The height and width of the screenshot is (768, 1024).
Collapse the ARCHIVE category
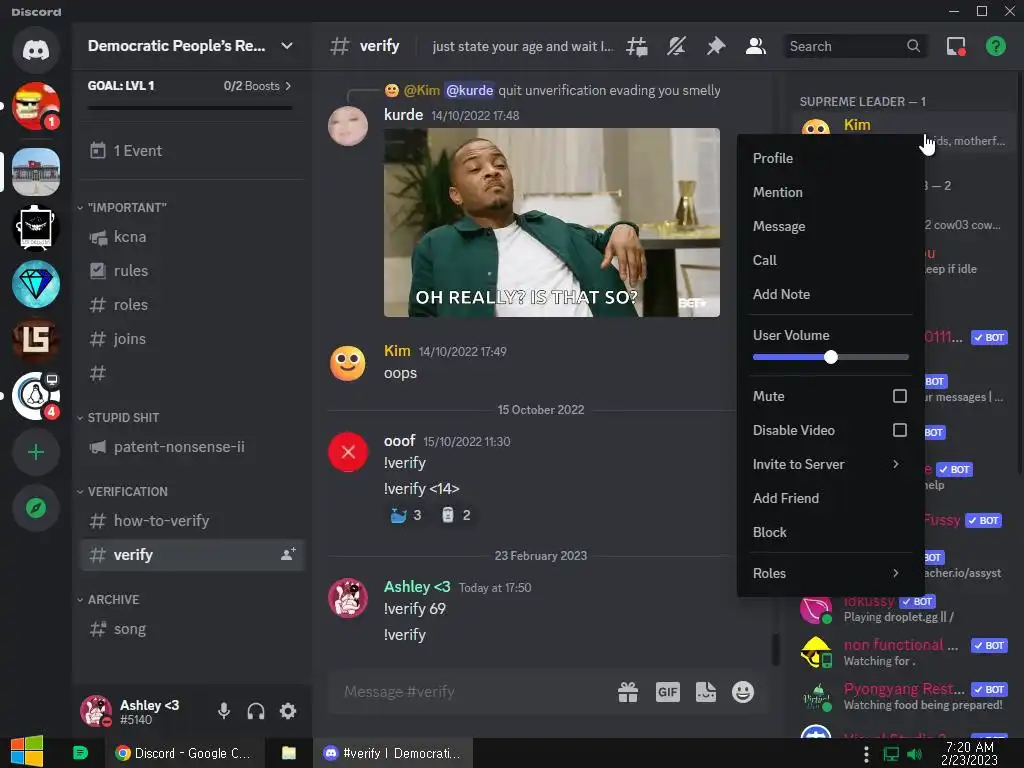[x=108, y=600]
